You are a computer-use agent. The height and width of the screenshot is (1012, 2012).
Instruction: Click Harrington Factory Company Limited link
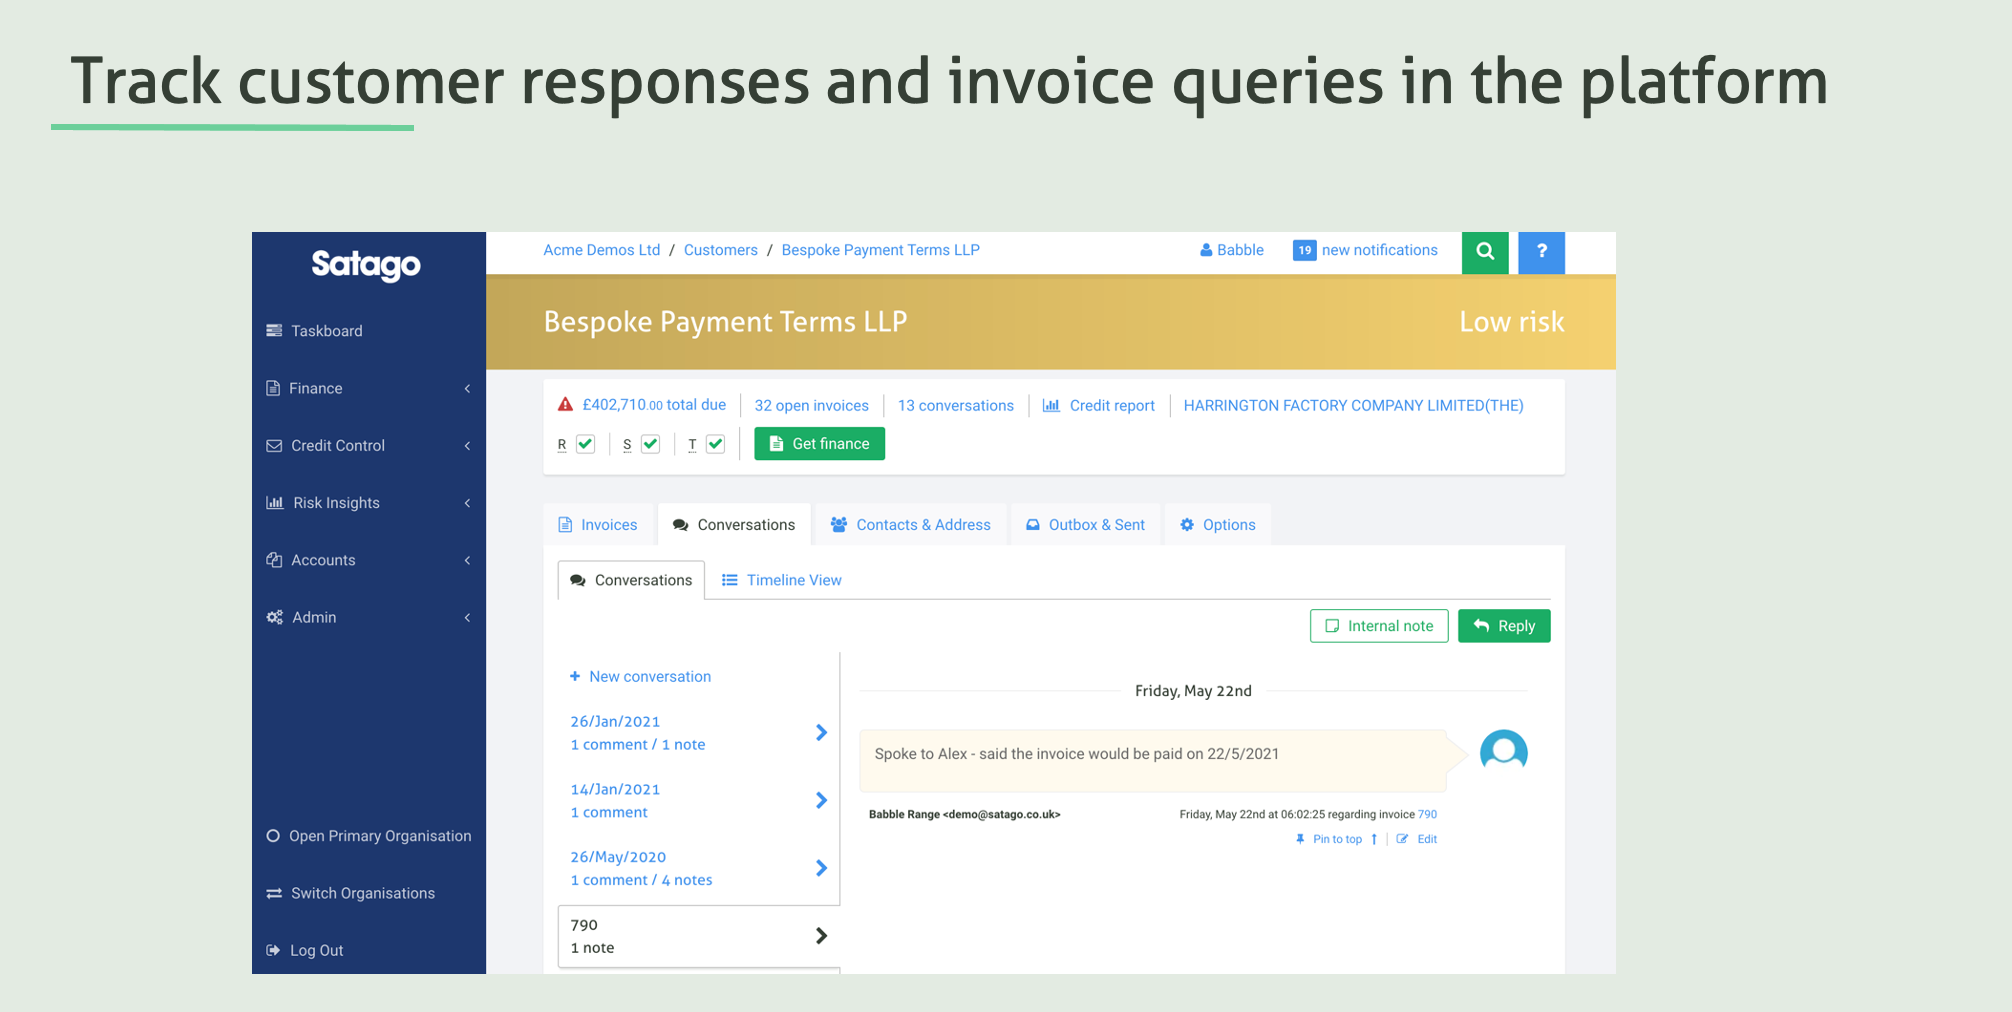1353,405
